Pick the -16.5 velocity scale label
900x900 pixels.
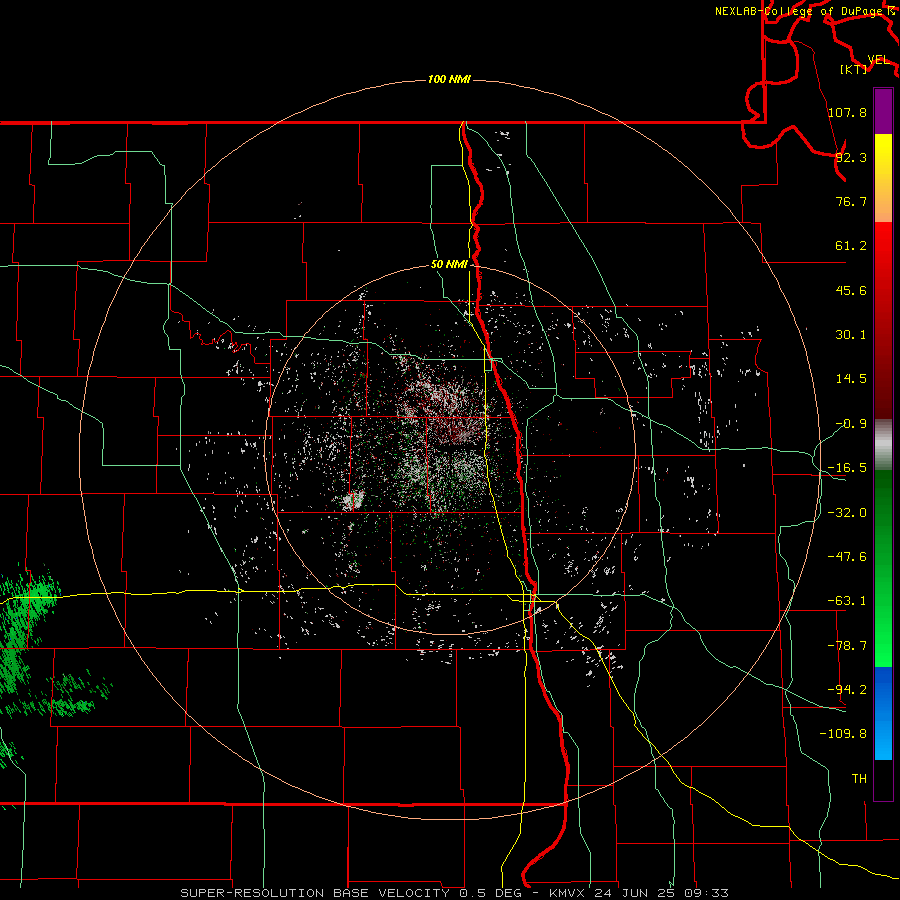[847, 468]
